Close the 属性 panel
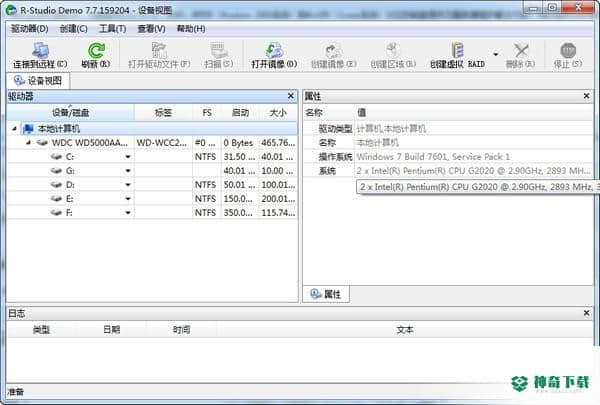 coord(586,96)
